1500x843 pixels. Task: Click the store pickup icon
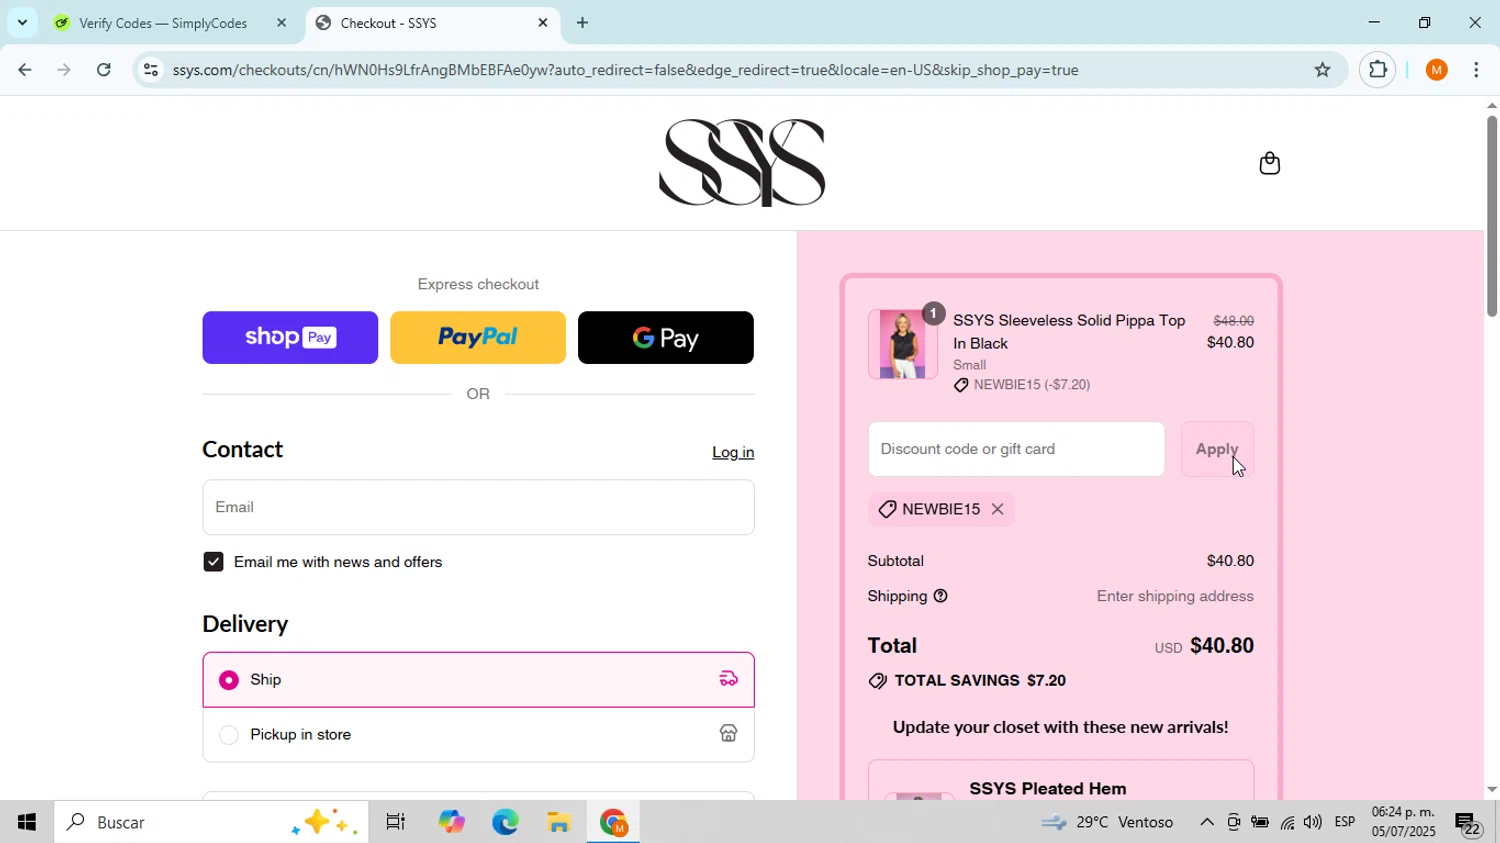tap(728, 734)
